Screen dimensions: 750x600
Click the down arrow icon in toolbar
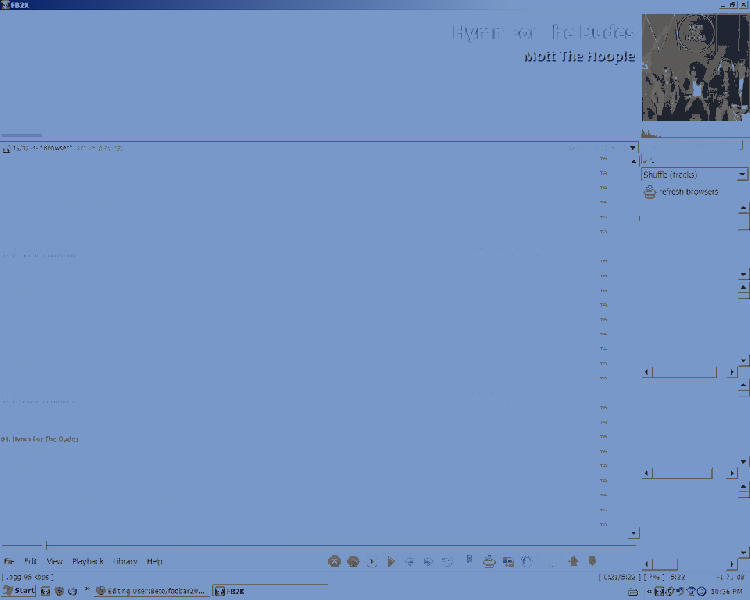pyautogui.click(x=592, y=562)
